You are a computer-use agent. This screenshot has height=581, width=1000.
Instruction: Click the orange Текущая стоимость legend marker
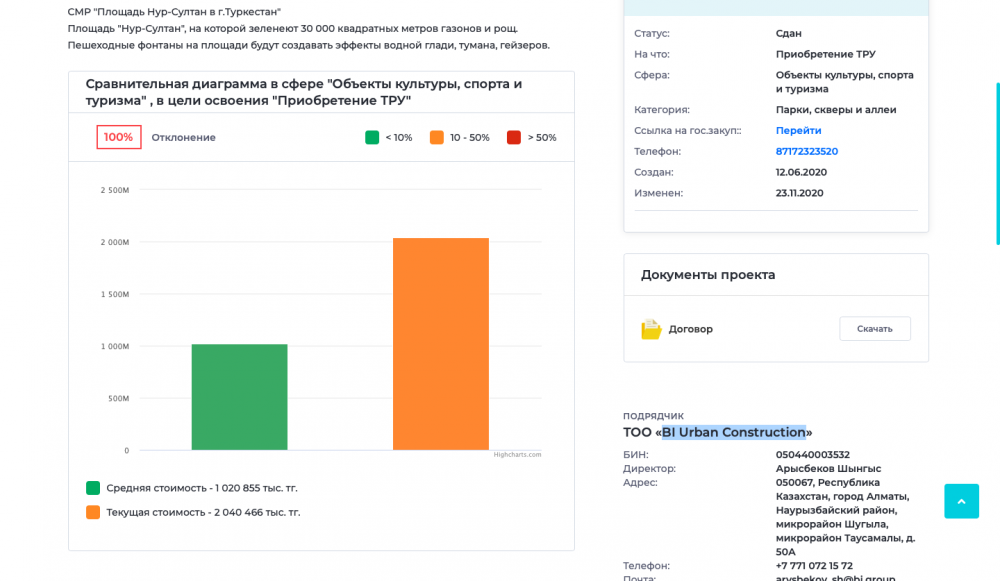tap(93, 512)
